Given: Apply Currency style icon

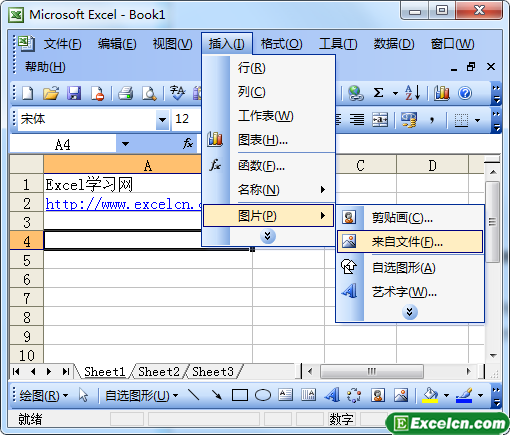Looking at the screenshot, I should point(409,119).
